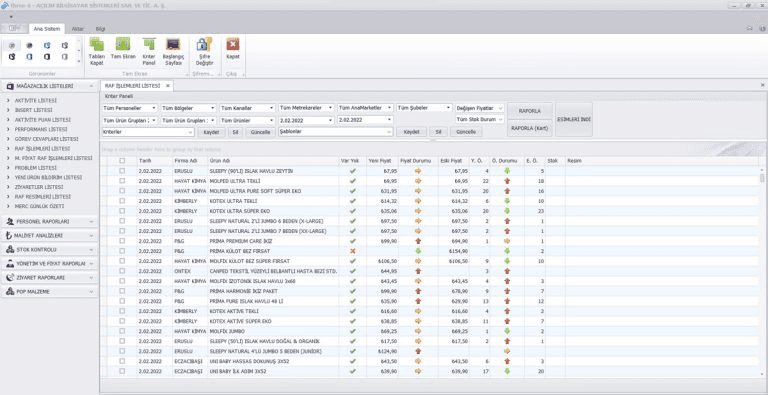The width and height of the screenshot is (768, 395).
Task: Check the box for MOLPED ULTRA TEKLİ row
Action: [x=122, y=181]
